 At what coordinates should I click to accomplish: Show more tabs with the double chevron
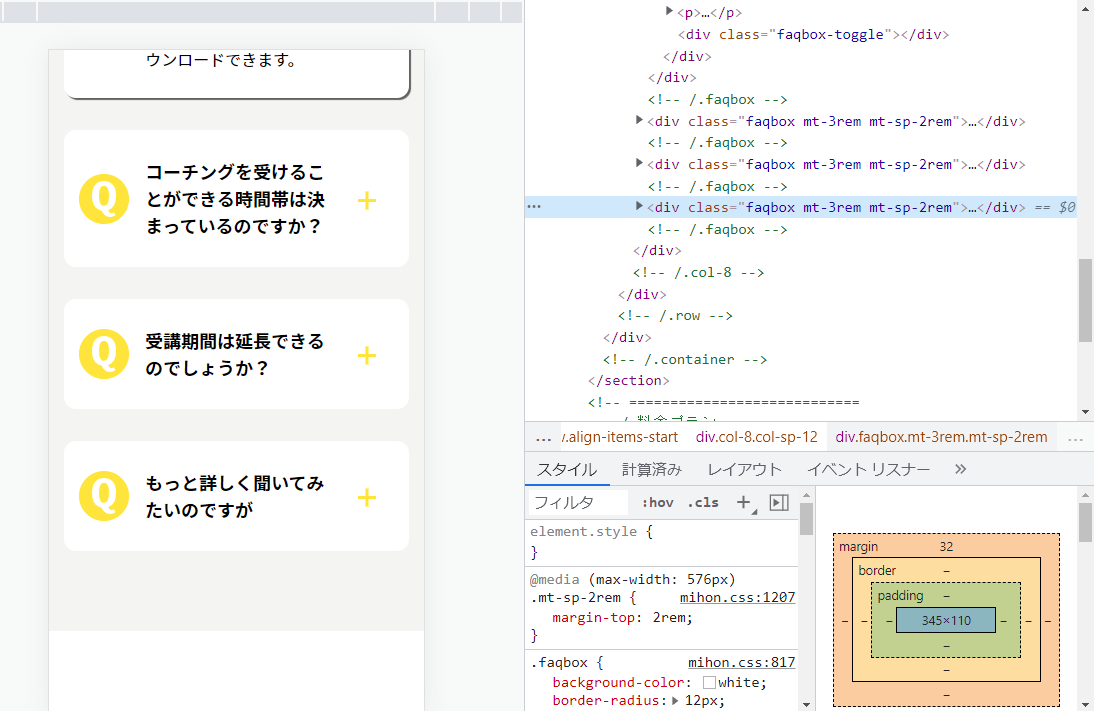(x=961, y=469)
